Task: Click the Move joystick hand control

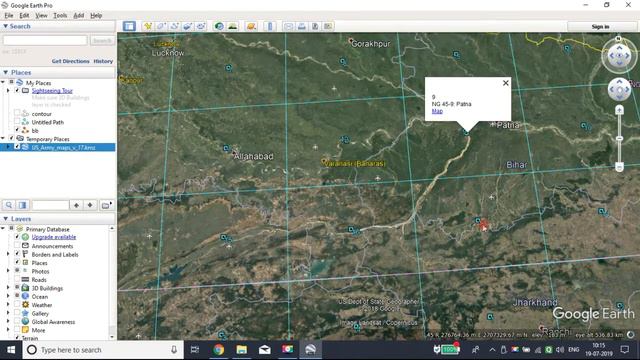Action: point(619,89)
